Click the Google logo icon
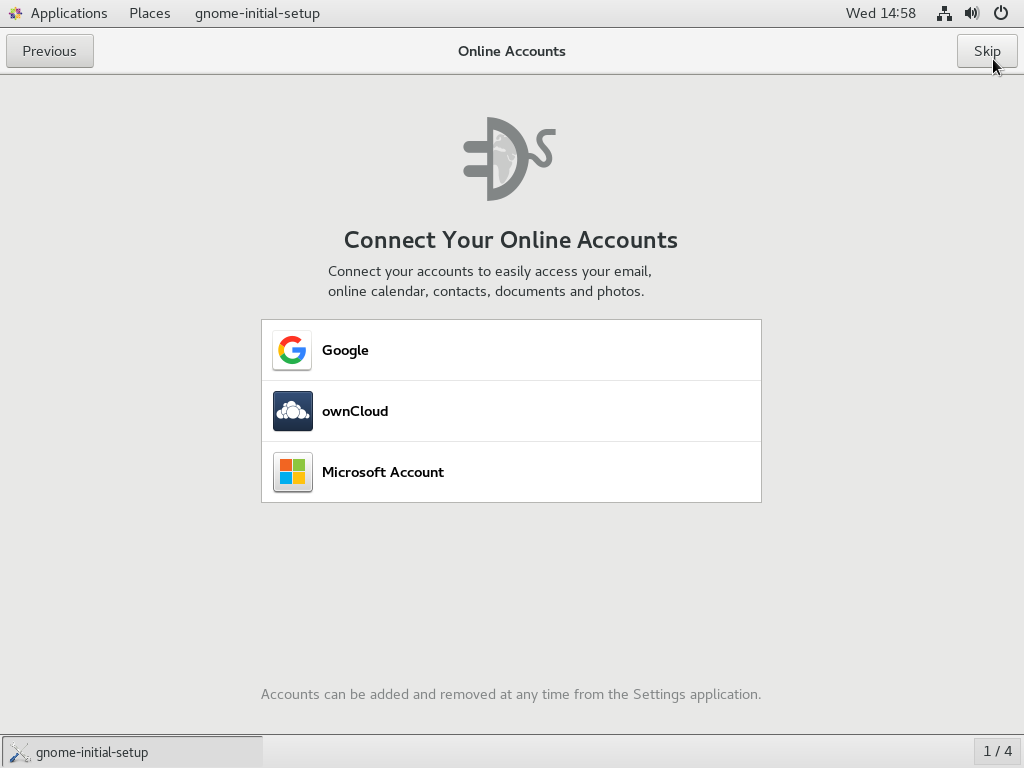Viewport: 1024px width, 768px height. [x=292, y=351]
